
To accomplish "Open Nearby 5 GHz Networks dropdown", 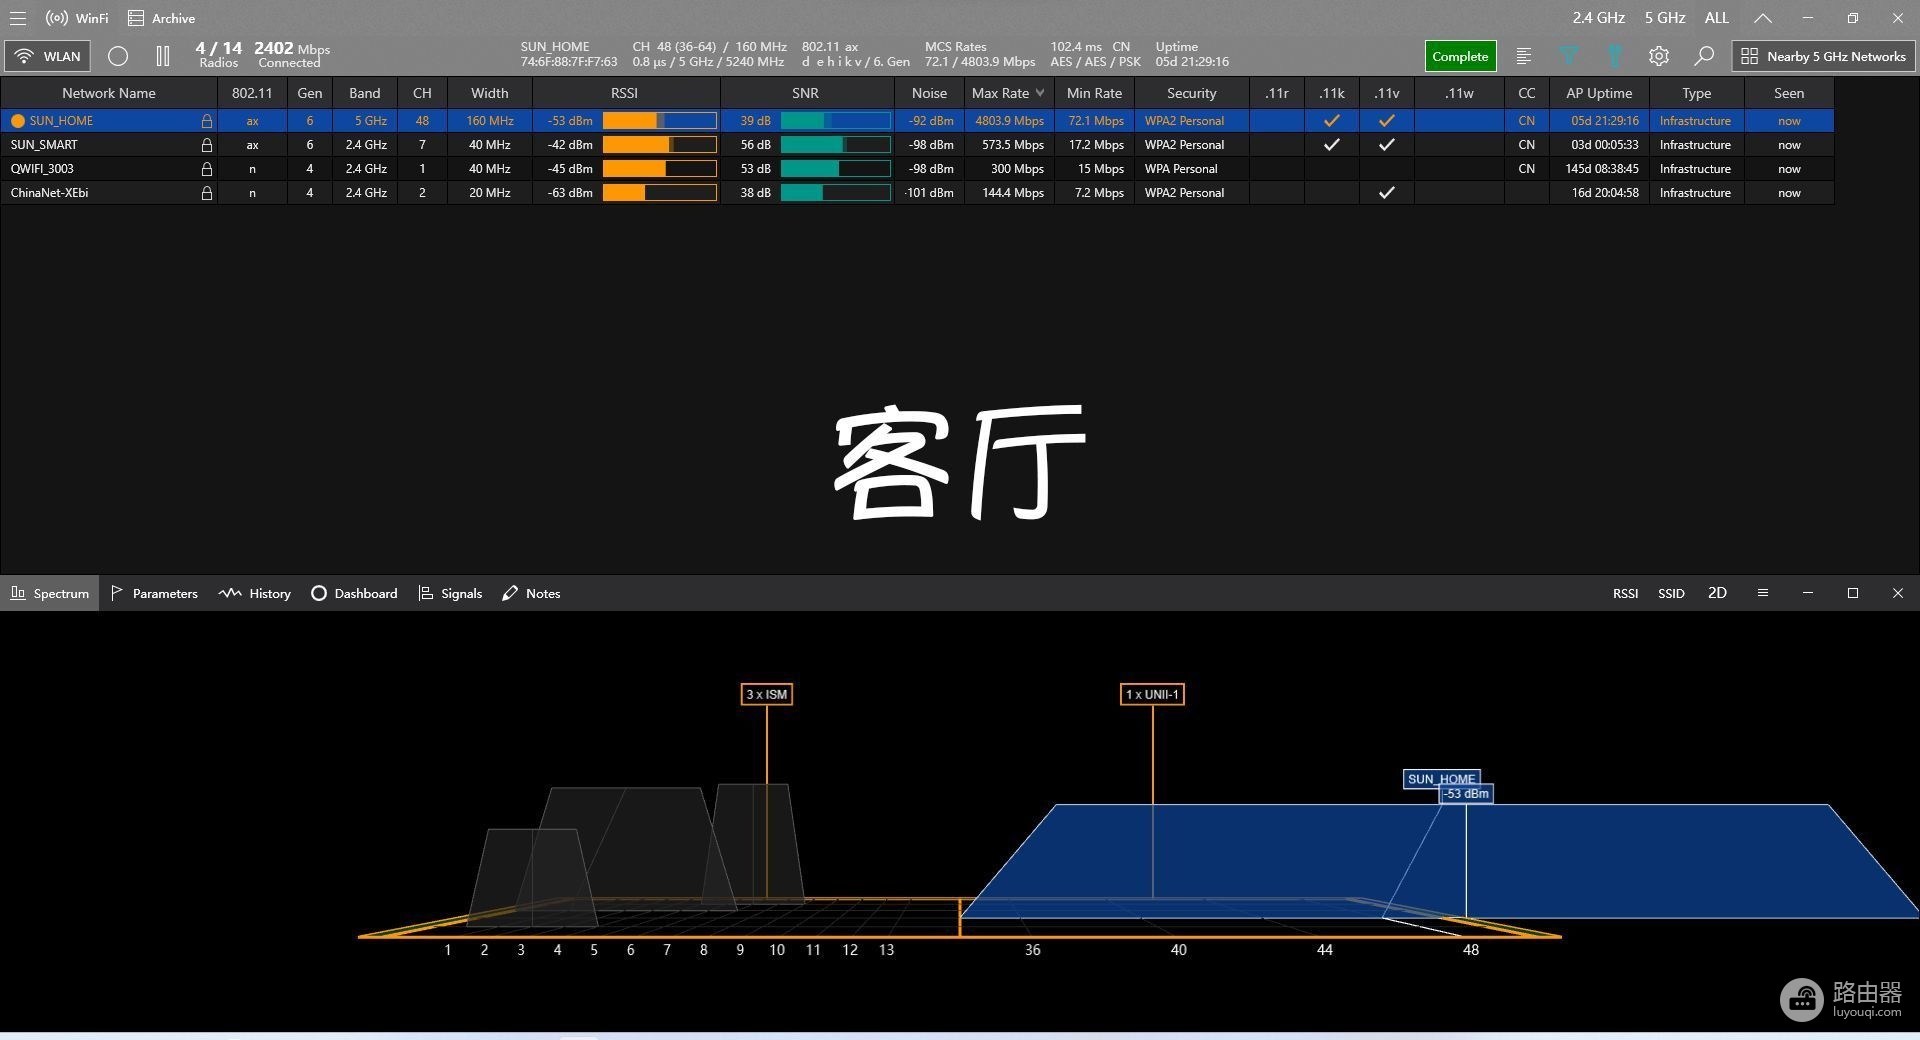I will [x=1824, y=56].
